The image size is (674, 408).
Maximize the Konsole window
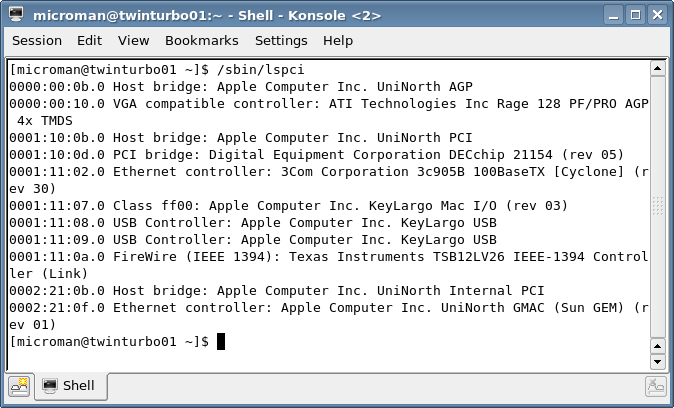635,15
